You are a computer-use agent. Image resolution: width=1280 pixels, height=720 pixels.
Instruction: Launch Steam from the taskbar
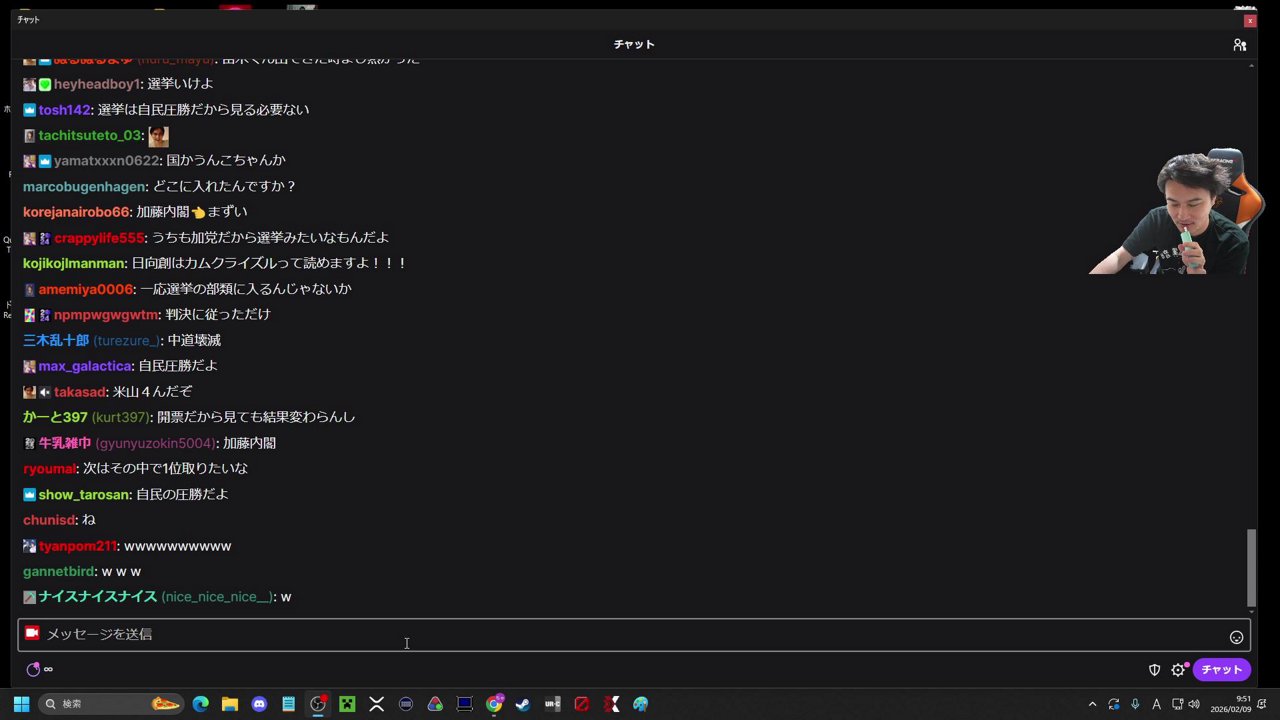tap(523, 704)
